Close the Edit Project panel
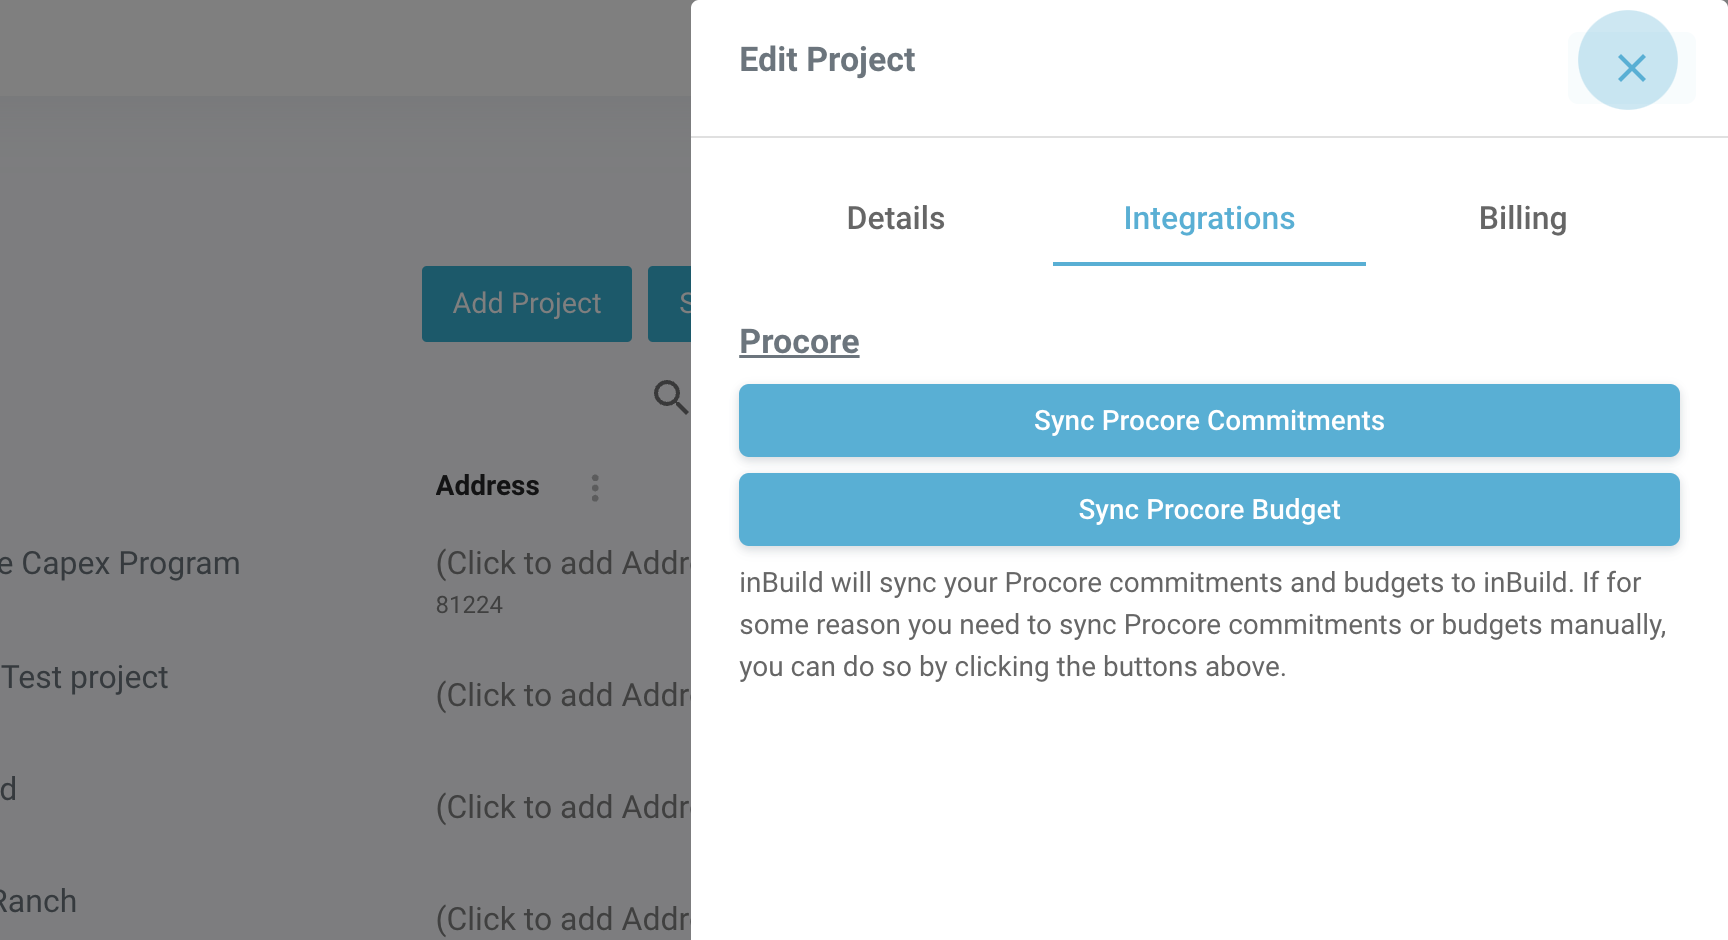Viewport: 1728px width, 940px height. click(1630, 67)
